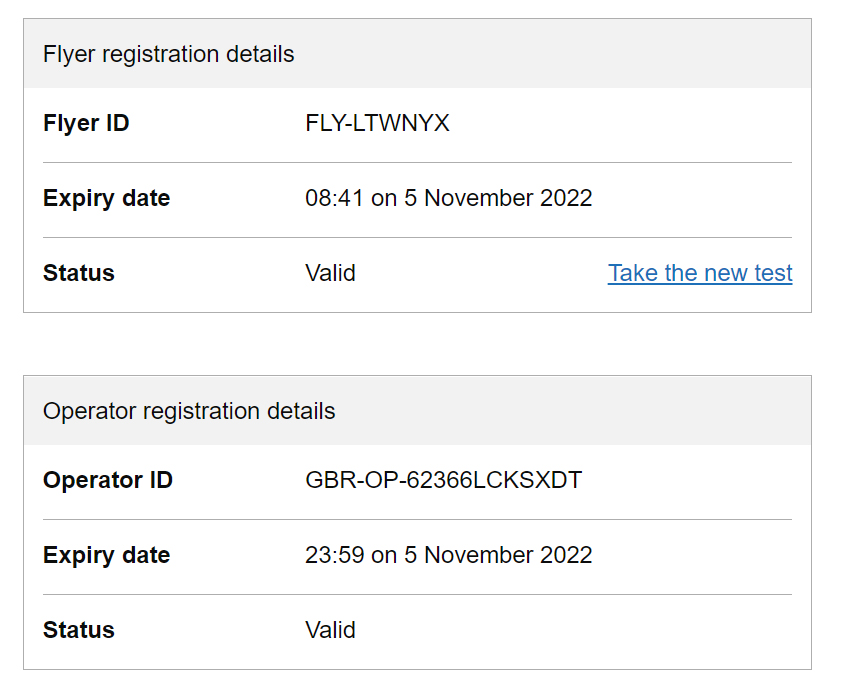Click the Operator registration details heading
This screenshot has height=697, width=841.
pyautogui.click(x=189, y=411)
